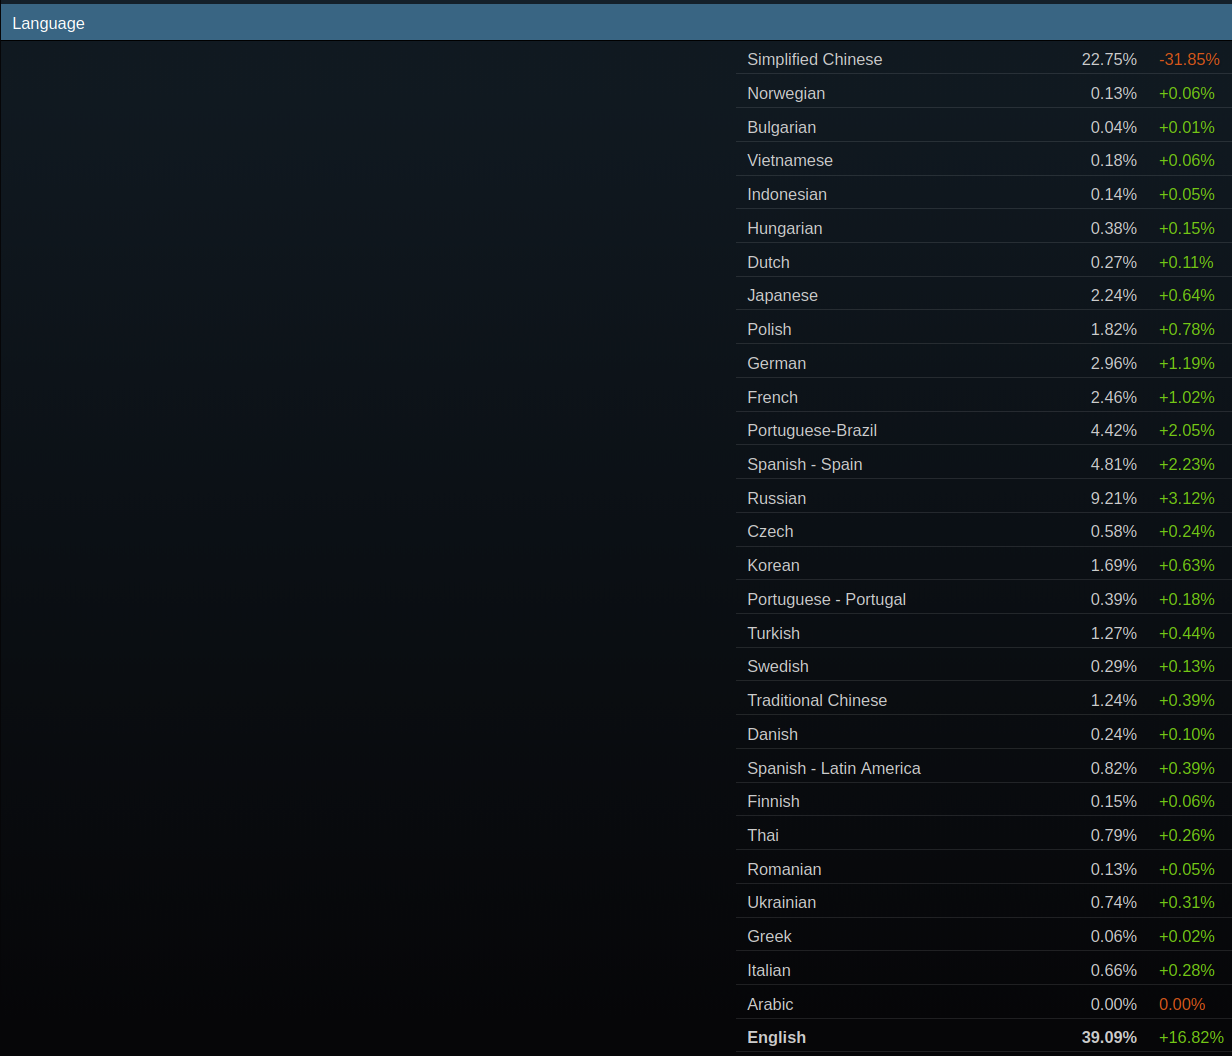The width and height of the screenshot is (1232, 1056).
Task: Click the +0.10% change for Danish
Action: pos(1187,734)
